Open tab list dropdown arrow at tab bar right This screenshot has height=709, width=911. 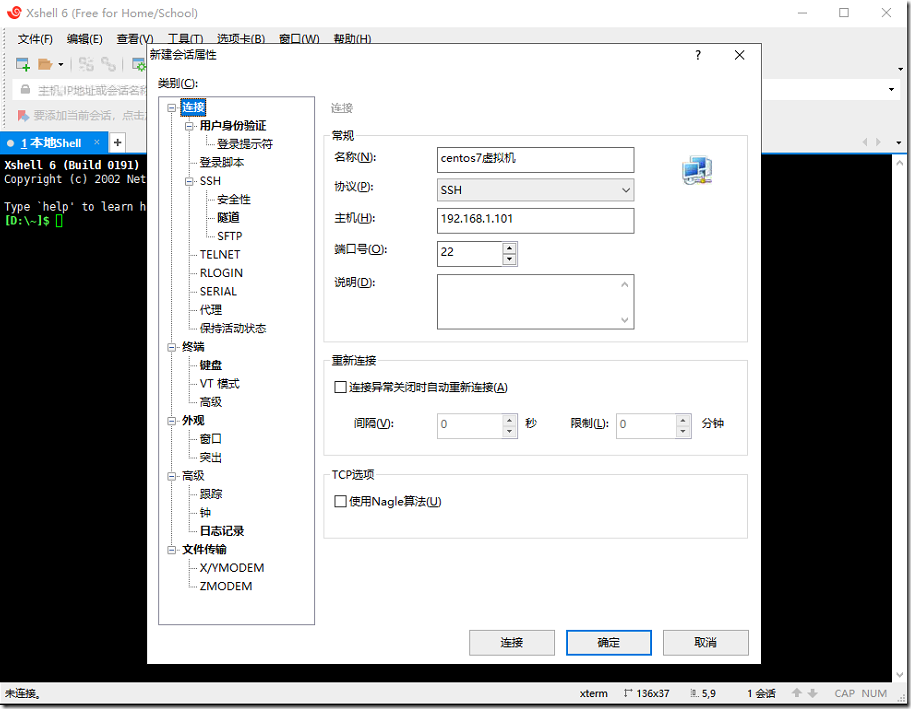[x=898, y=143]
